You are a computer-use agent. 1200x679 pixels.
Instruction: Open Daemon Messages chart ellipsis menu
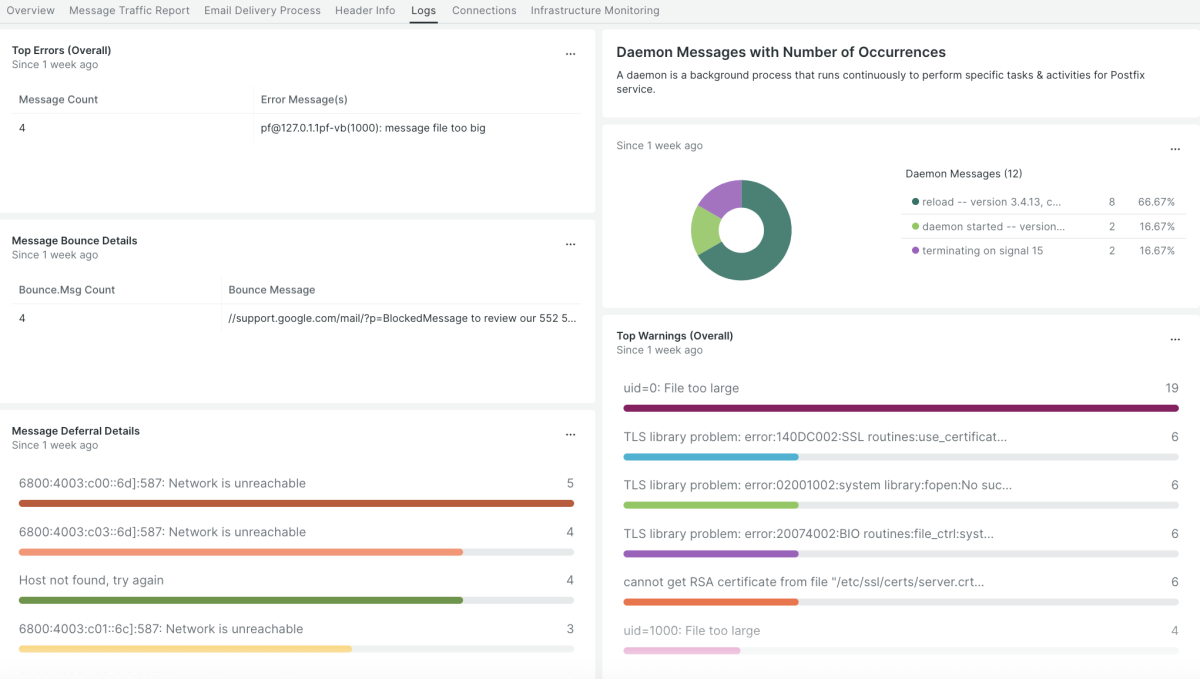coord(1175,149)
